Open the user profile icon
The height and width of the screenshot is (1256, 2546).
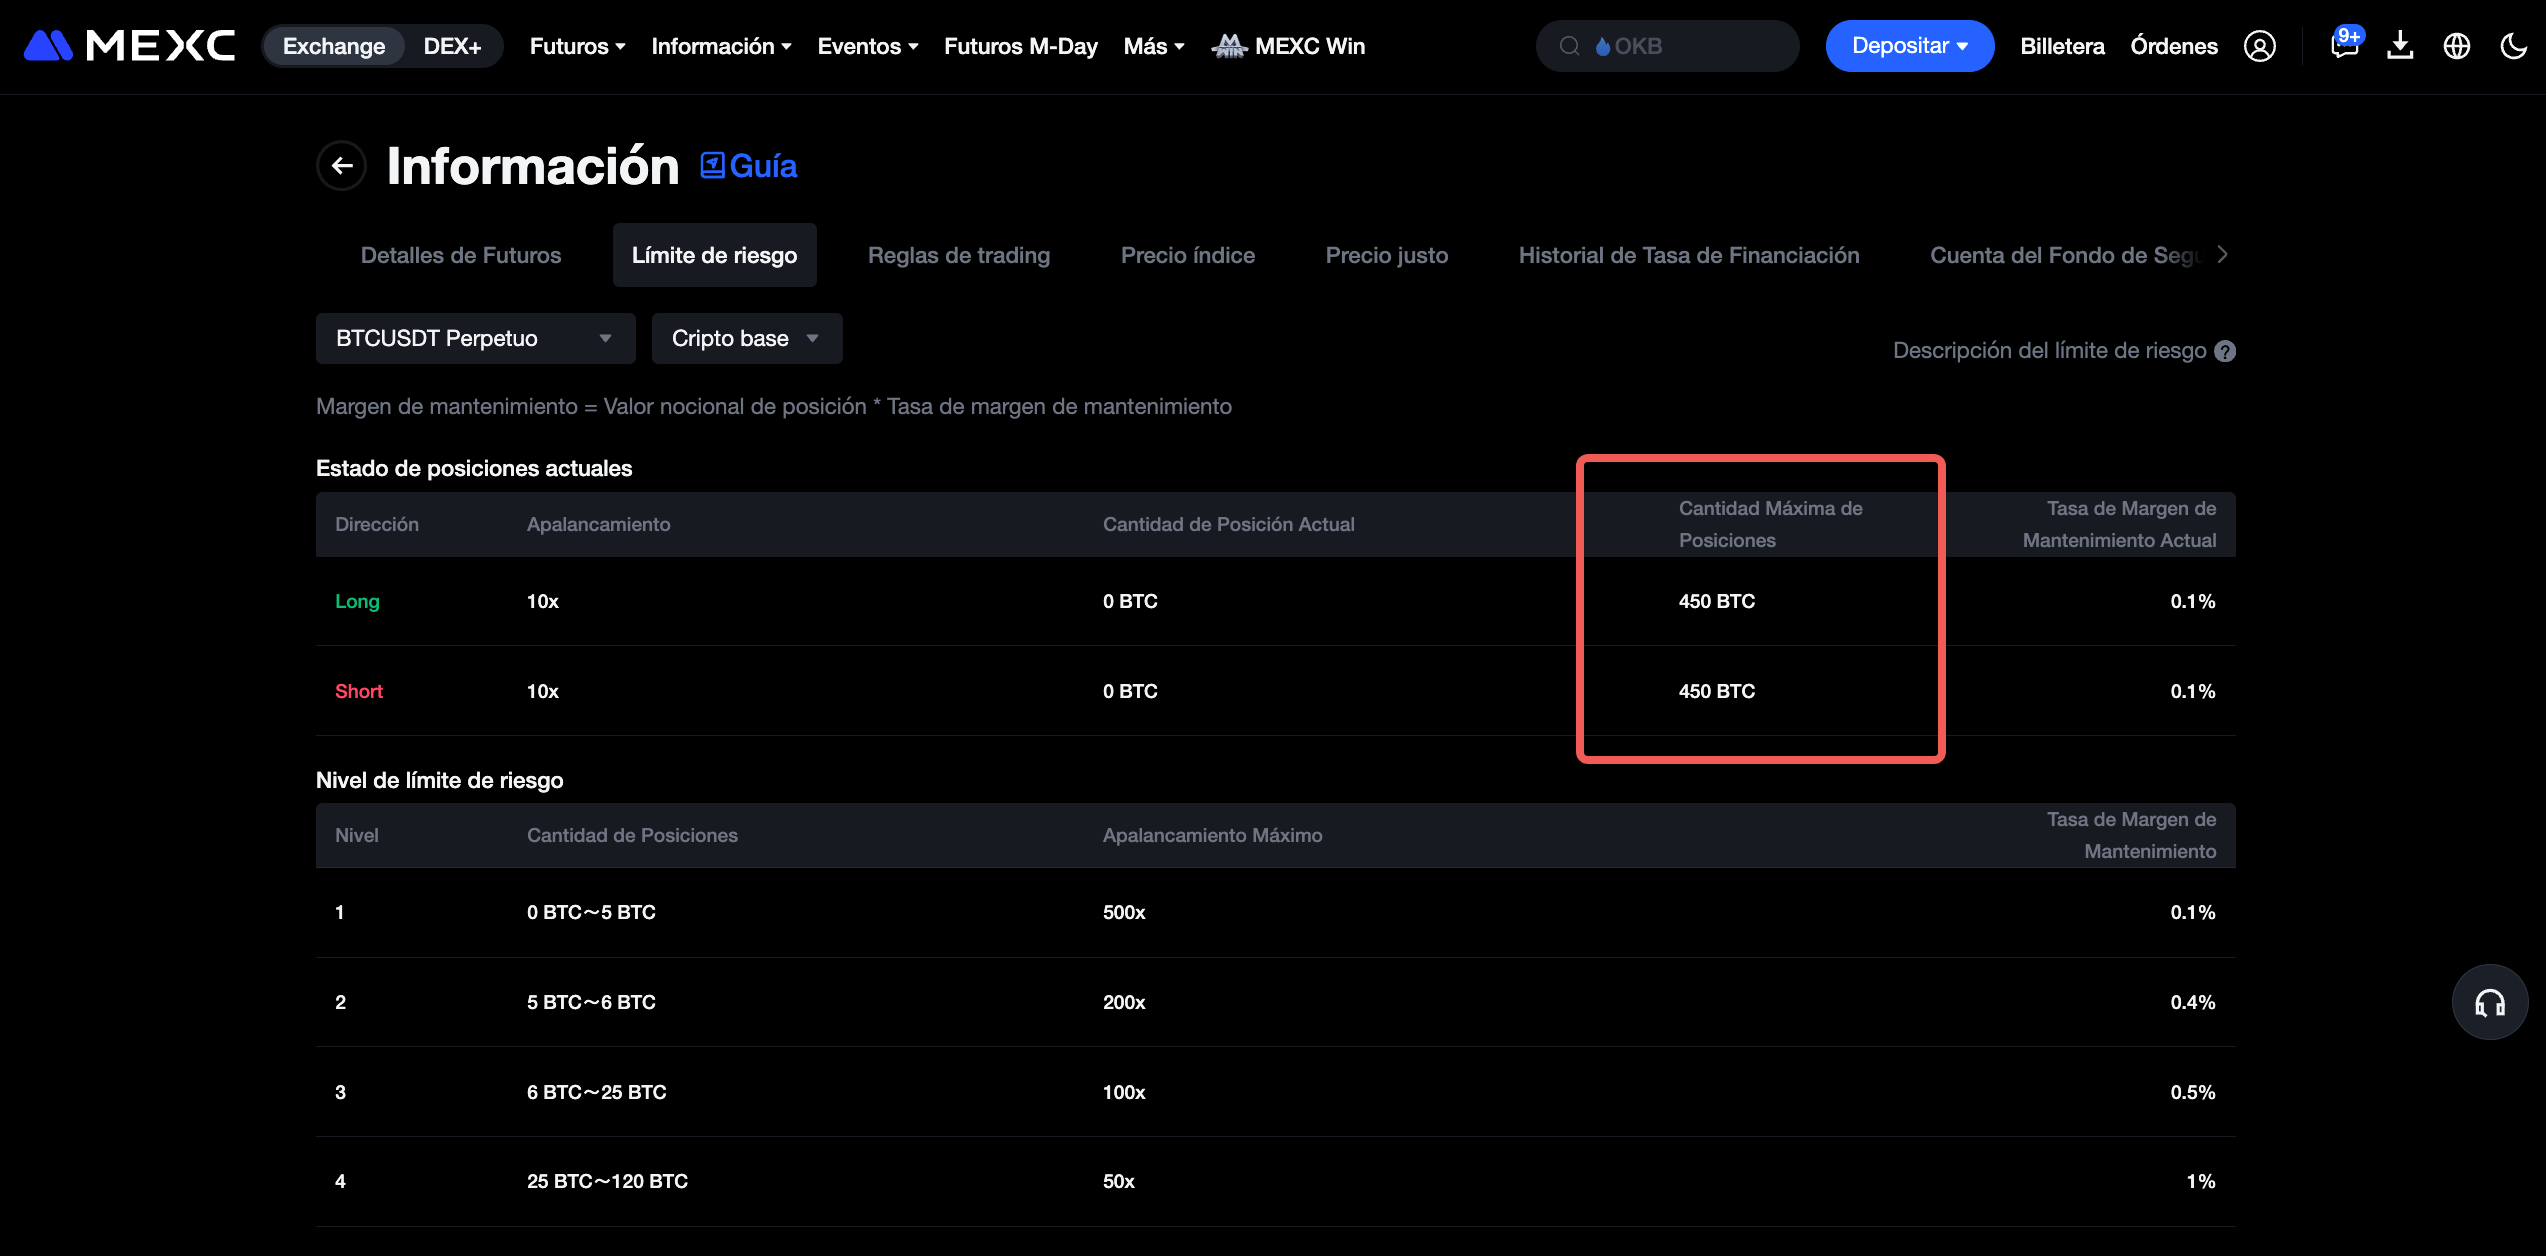coord(2259,46)
